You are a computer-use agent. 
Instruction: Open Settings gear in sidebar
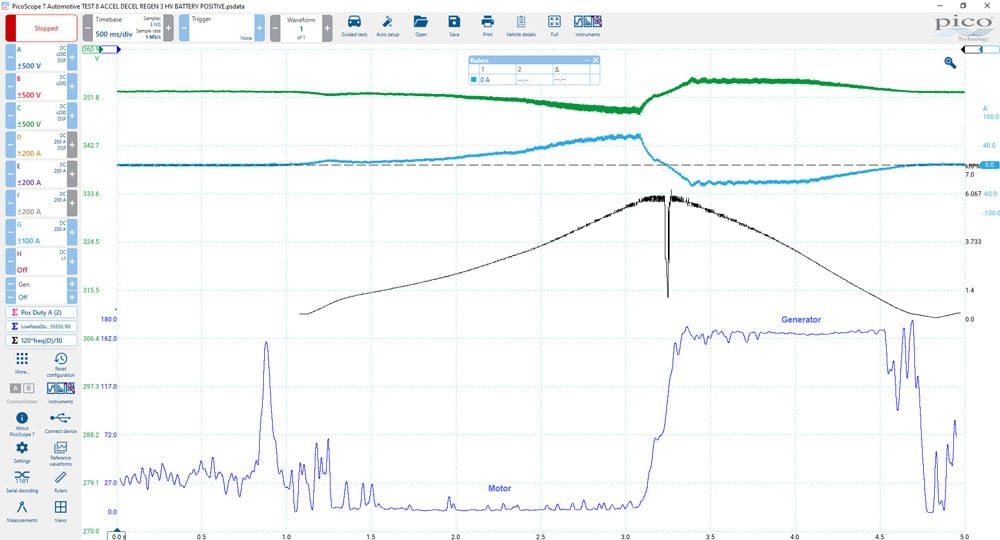22,453
